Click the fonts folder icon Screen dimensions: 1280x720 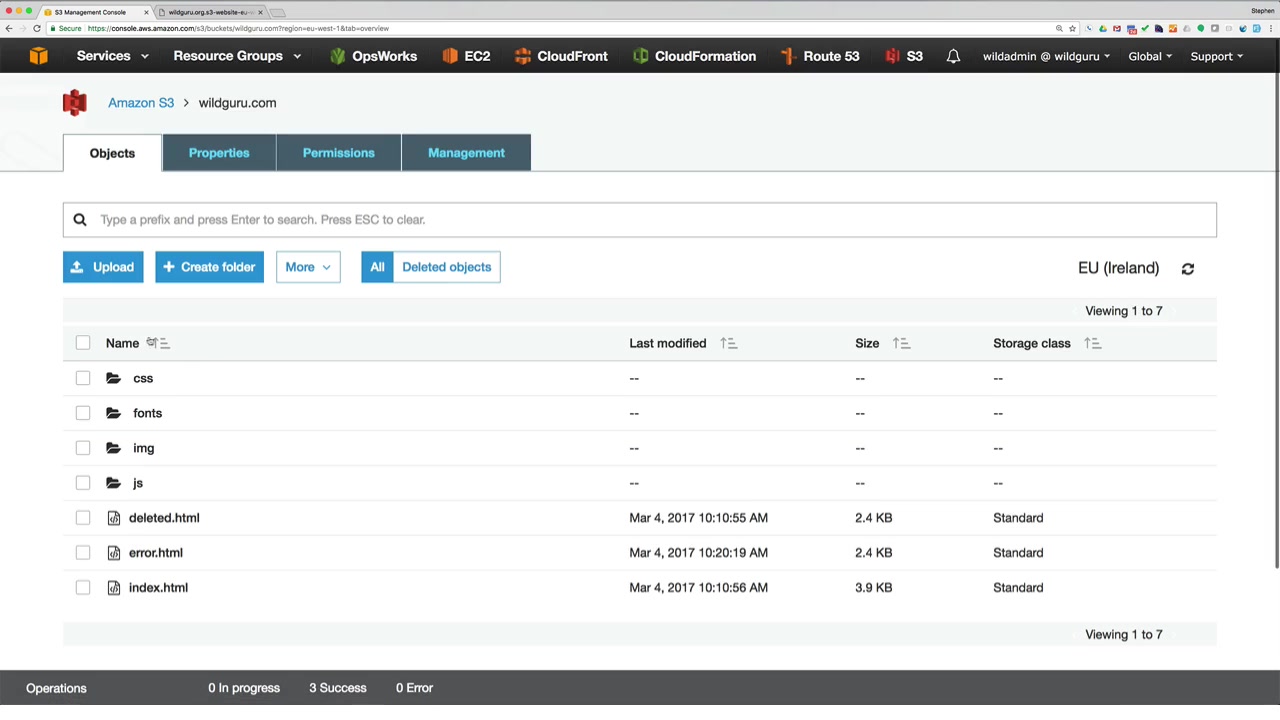[x=113, y=413]
